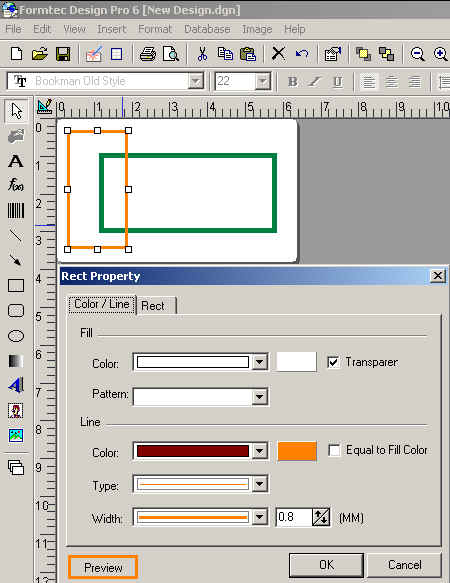
Task: Click the Undo arrow icon
Action: point(302,54)
